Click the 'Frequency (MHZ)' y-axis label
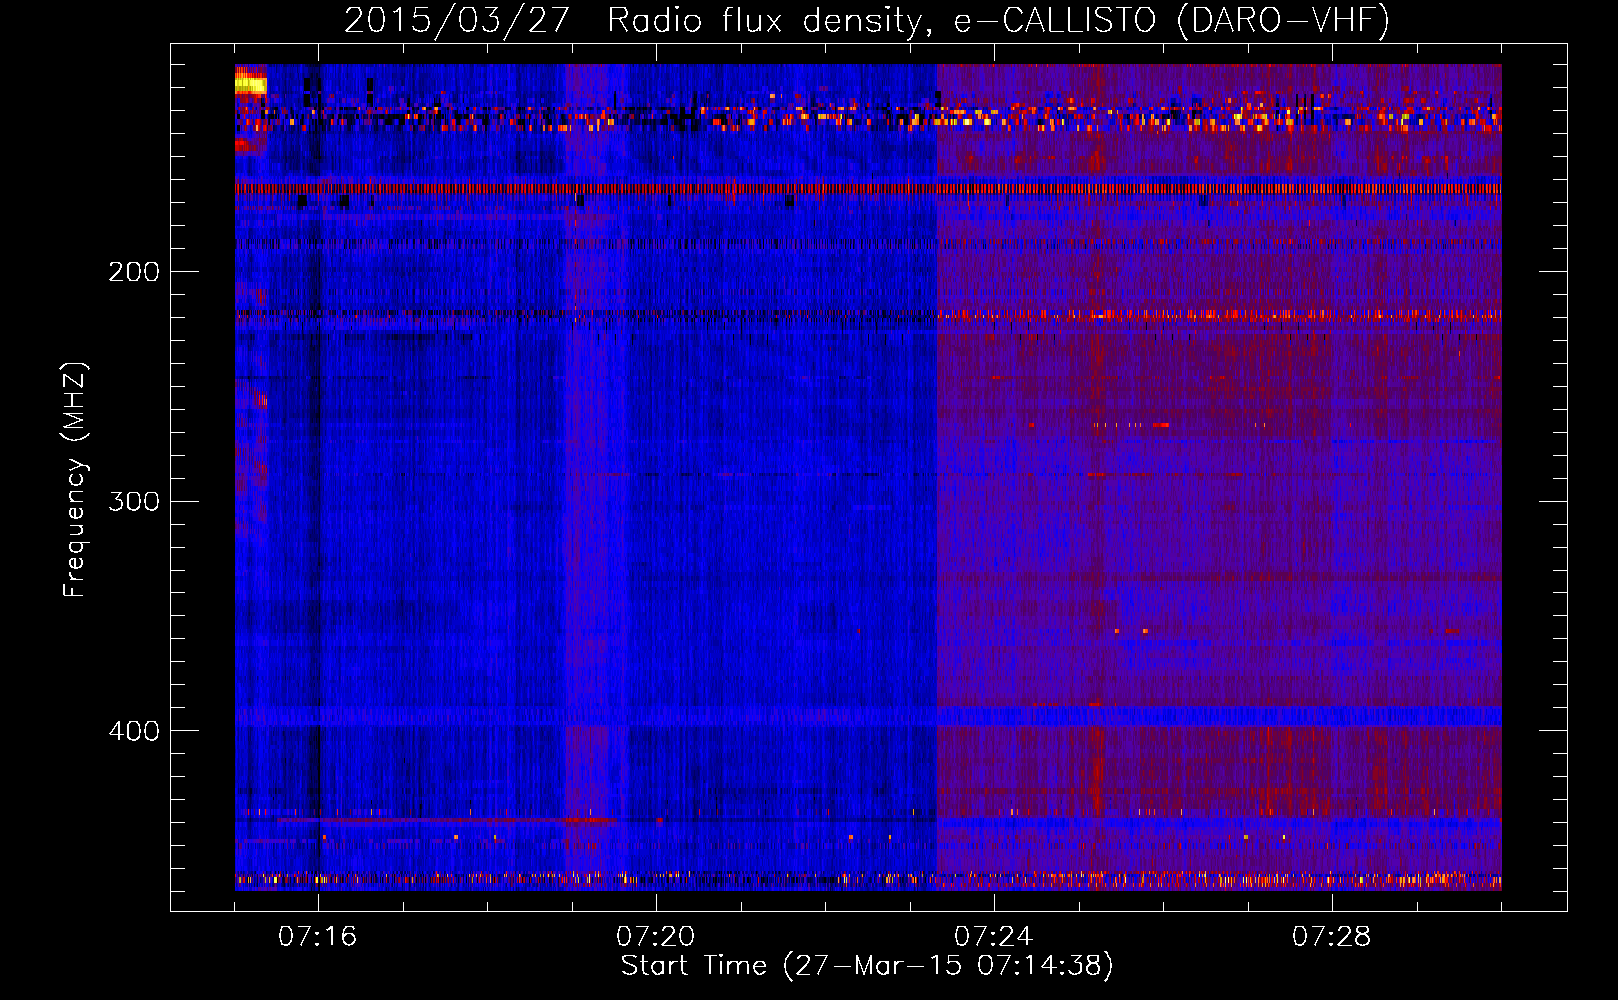 pyautogui.click(x=75, y=480)
